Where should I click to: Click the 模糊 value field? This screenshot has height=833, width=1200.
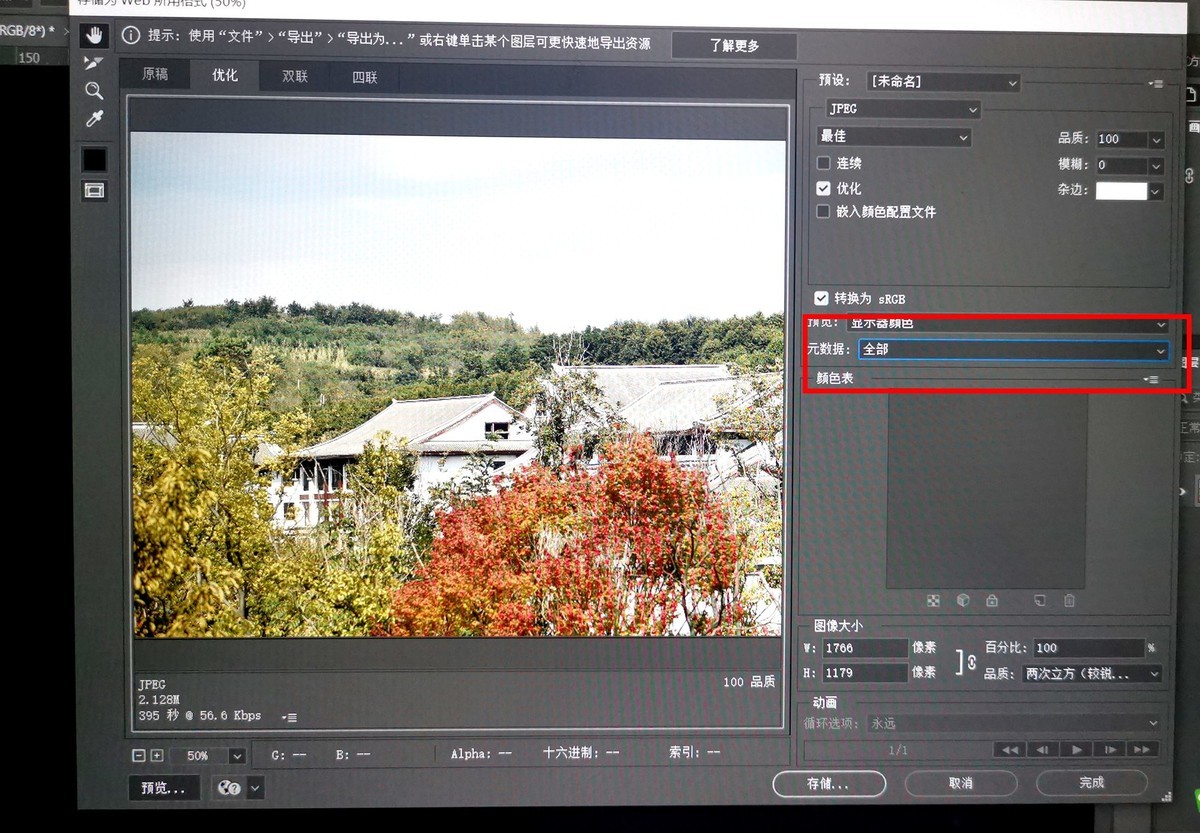coord(1121,165)
